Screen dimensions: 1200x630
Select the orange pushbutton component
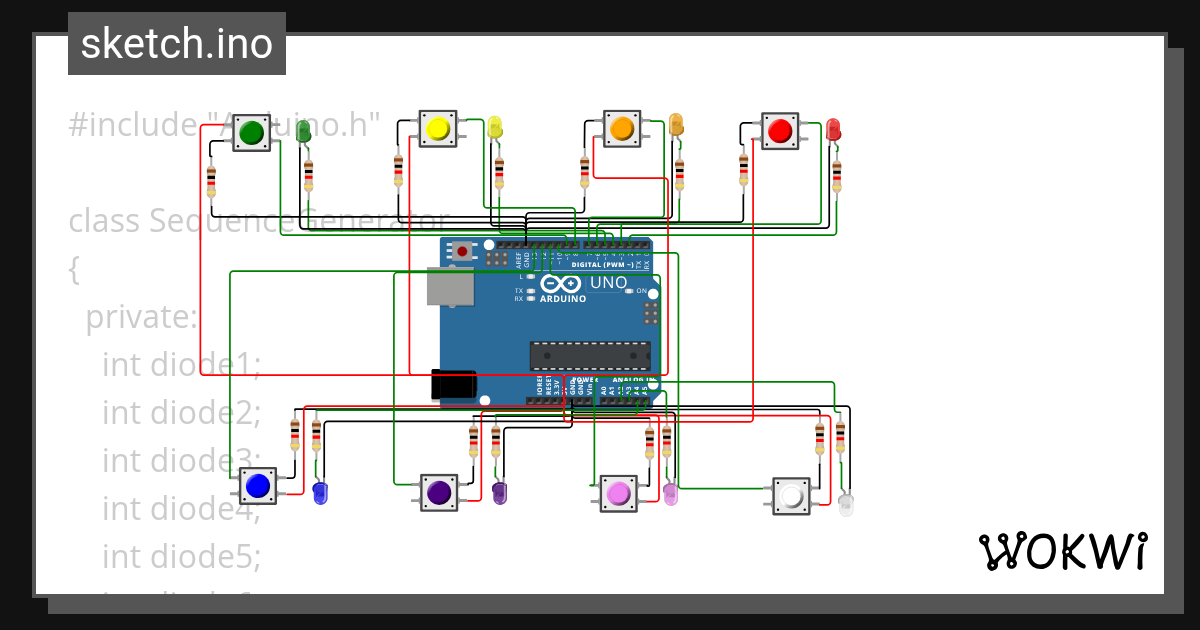click(620, 128)
